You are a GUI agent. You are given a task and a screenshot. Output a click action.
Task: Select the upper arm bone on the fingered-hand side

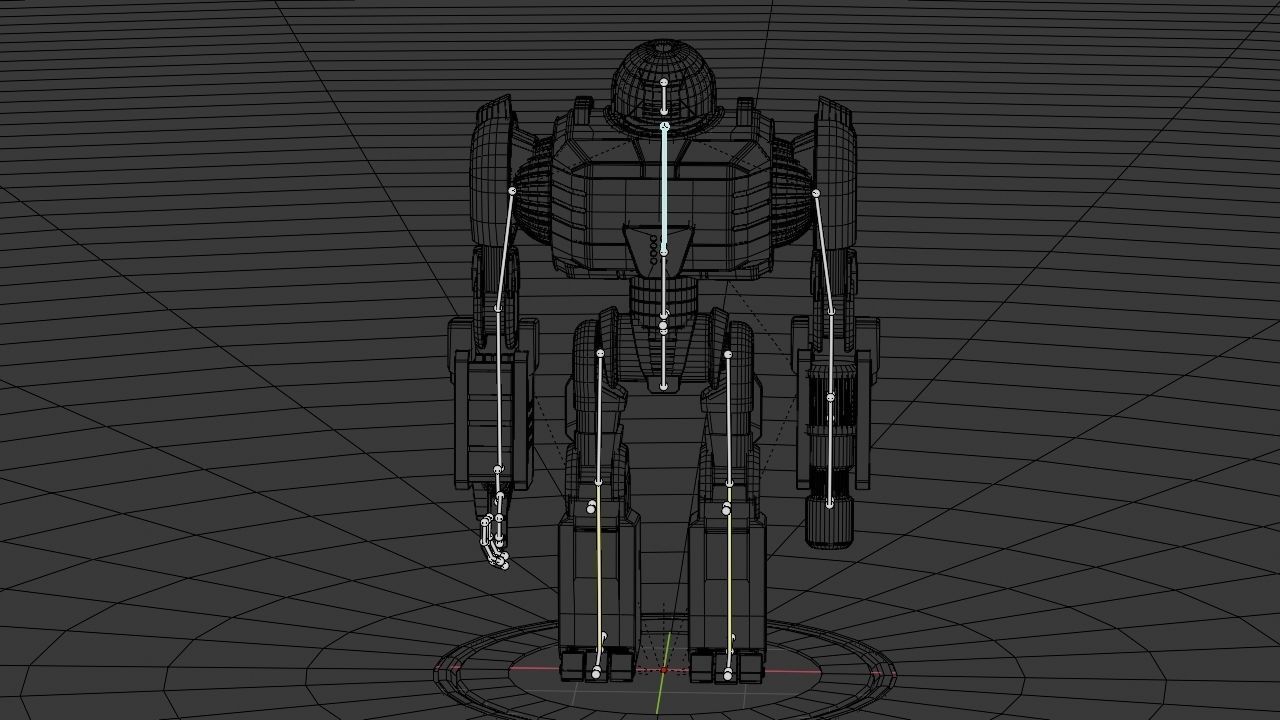tap(505, 249)
